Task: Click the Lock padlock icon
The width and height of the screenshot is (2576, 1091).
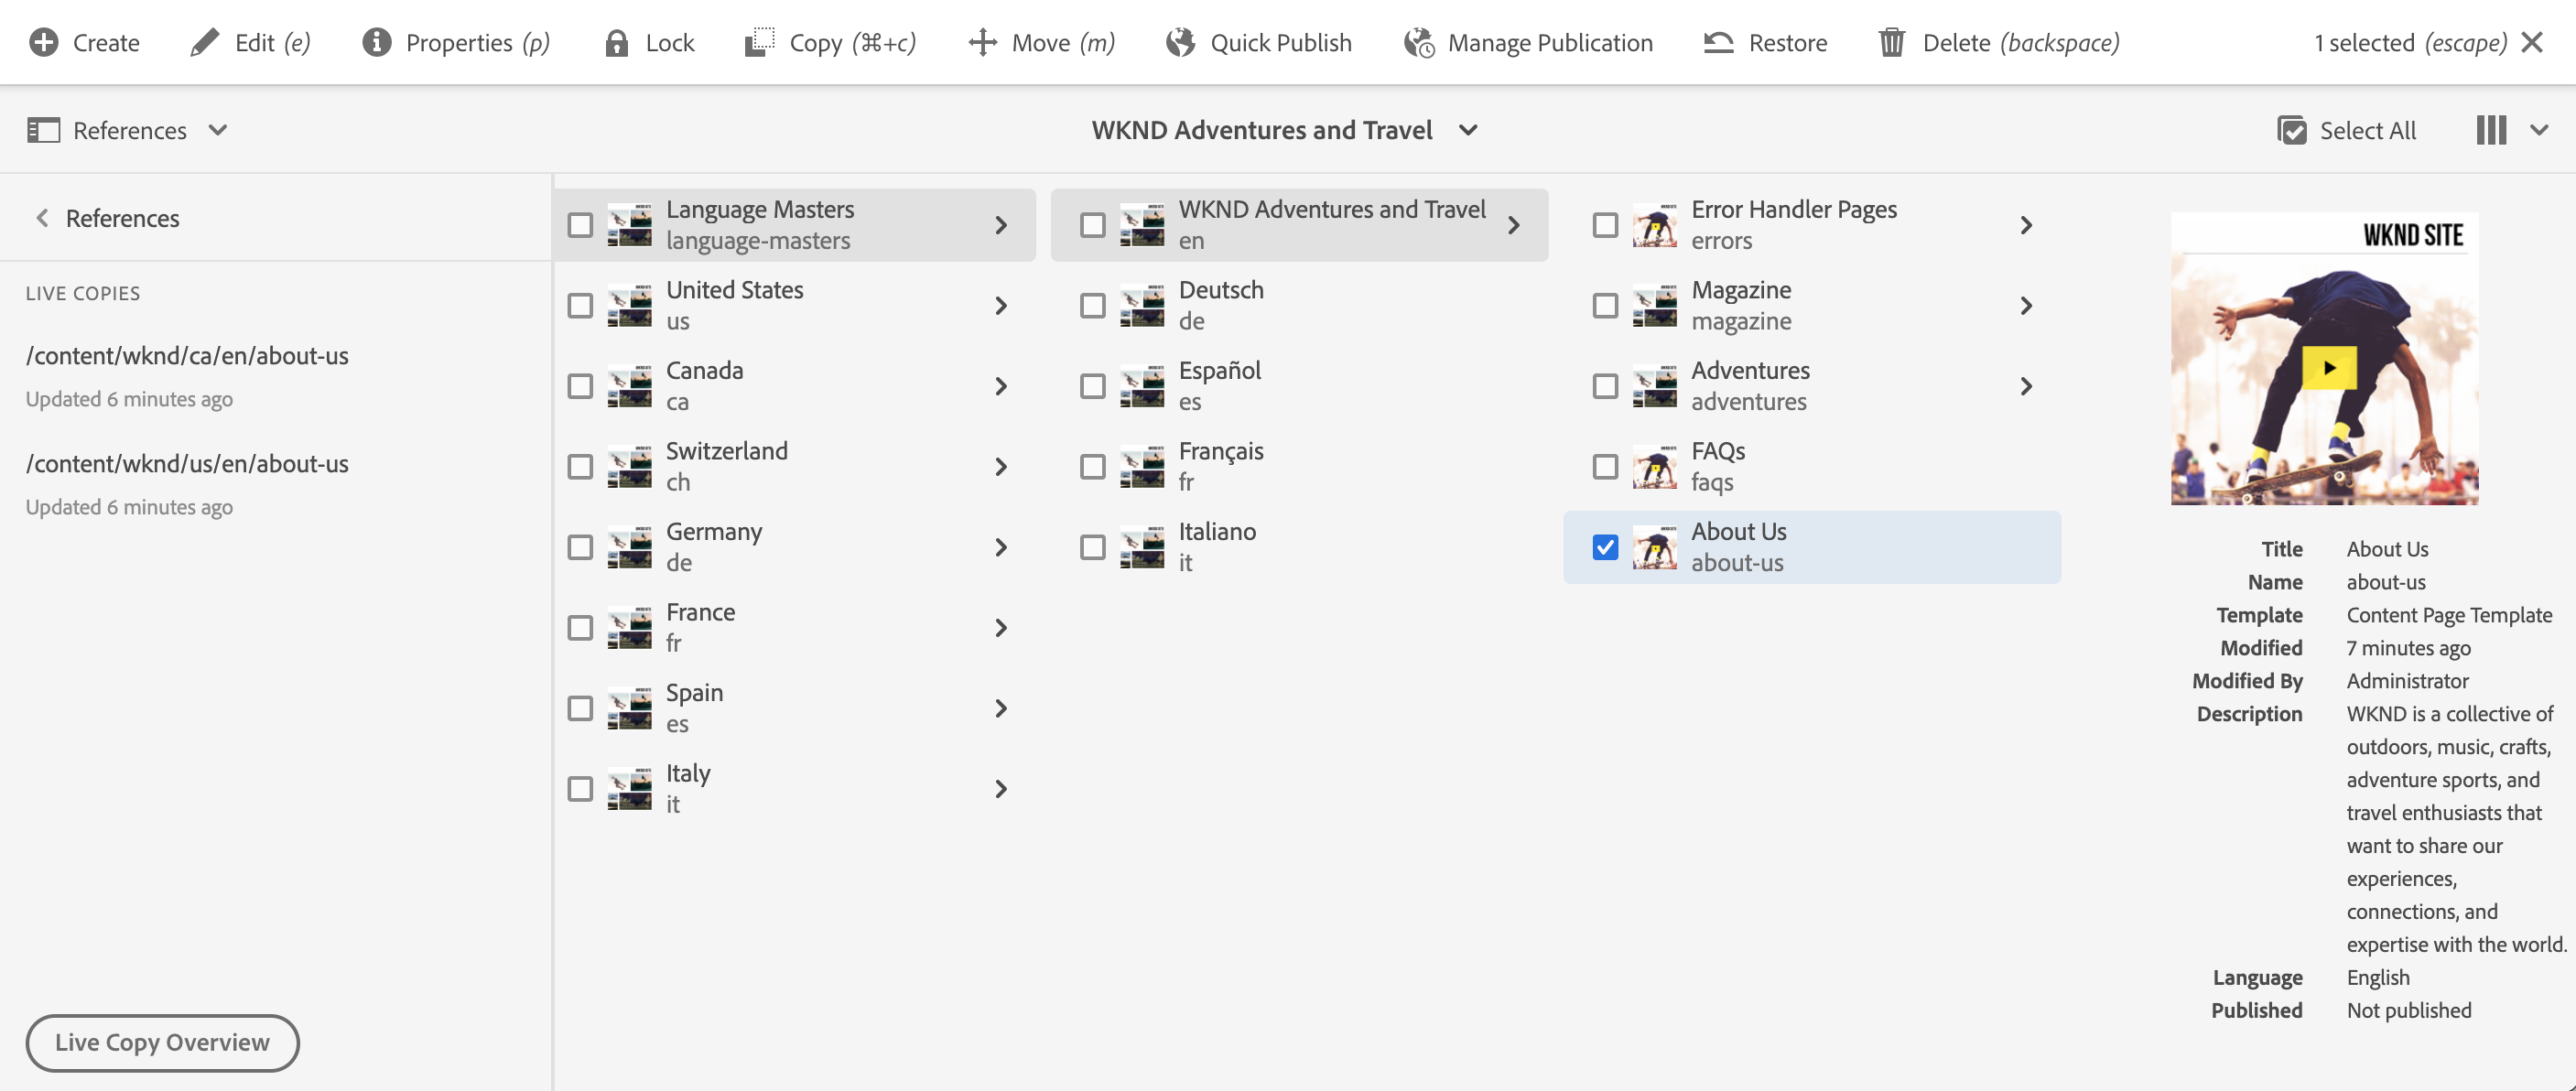Action: 616,43
